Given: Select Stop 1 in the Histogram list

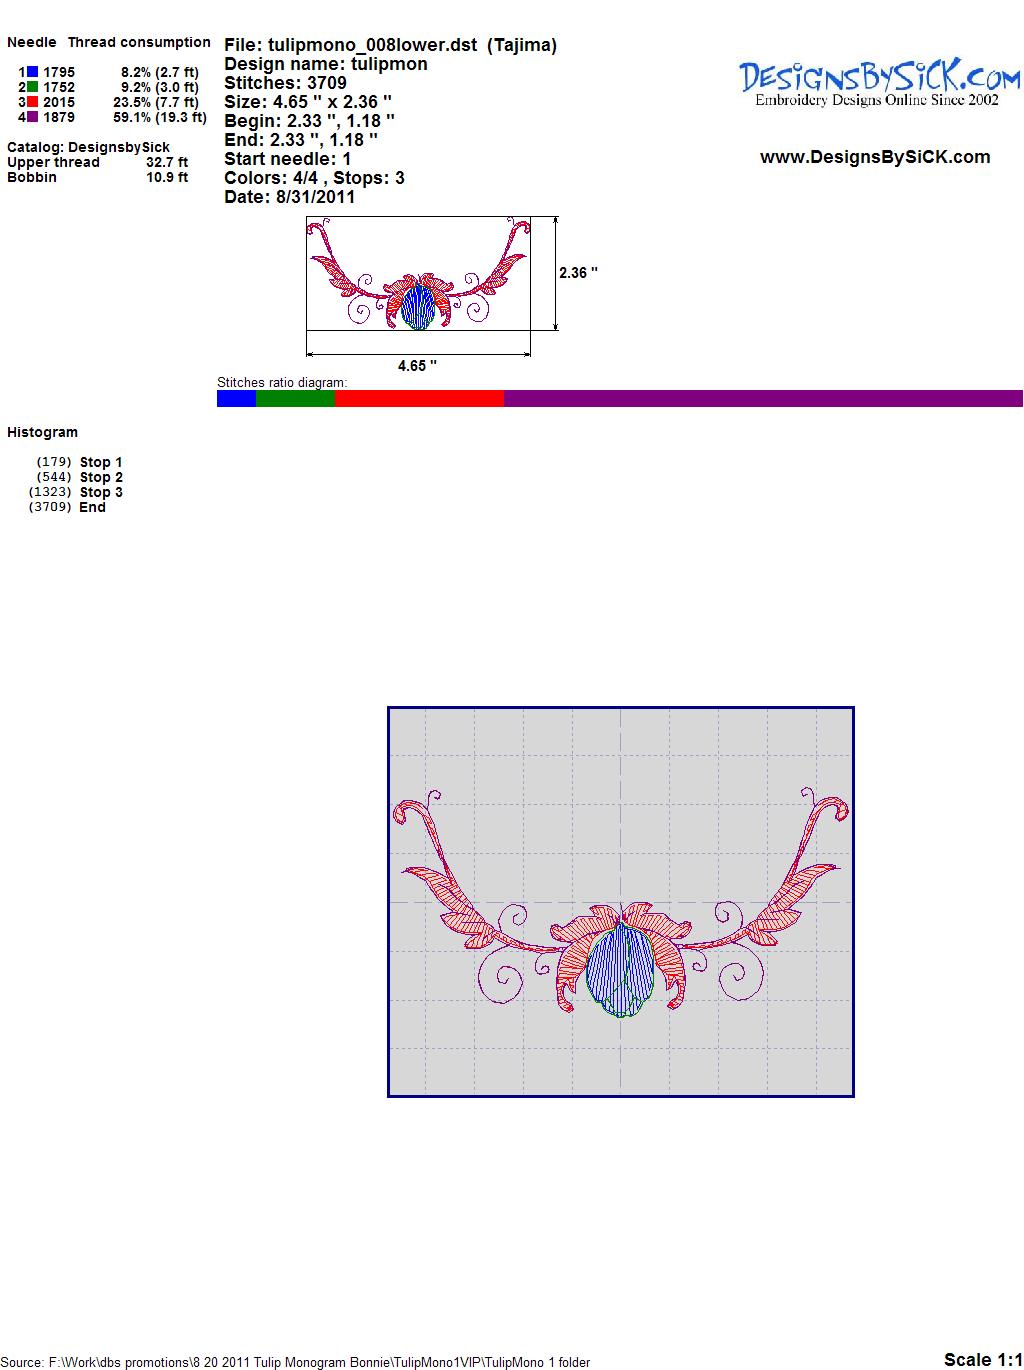Looking at the screenshot, I should pos(101,462).
